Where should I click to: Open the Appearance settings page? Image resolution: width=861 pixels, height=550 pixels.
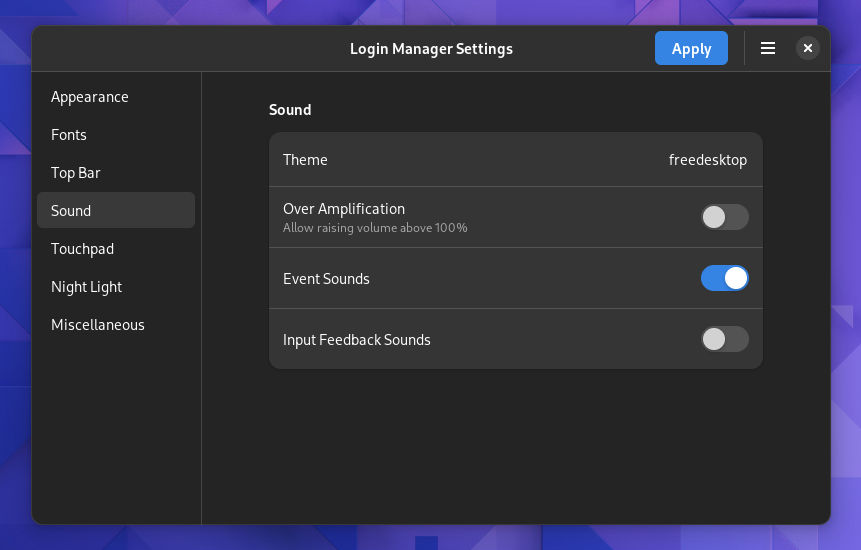click(90, 97)
